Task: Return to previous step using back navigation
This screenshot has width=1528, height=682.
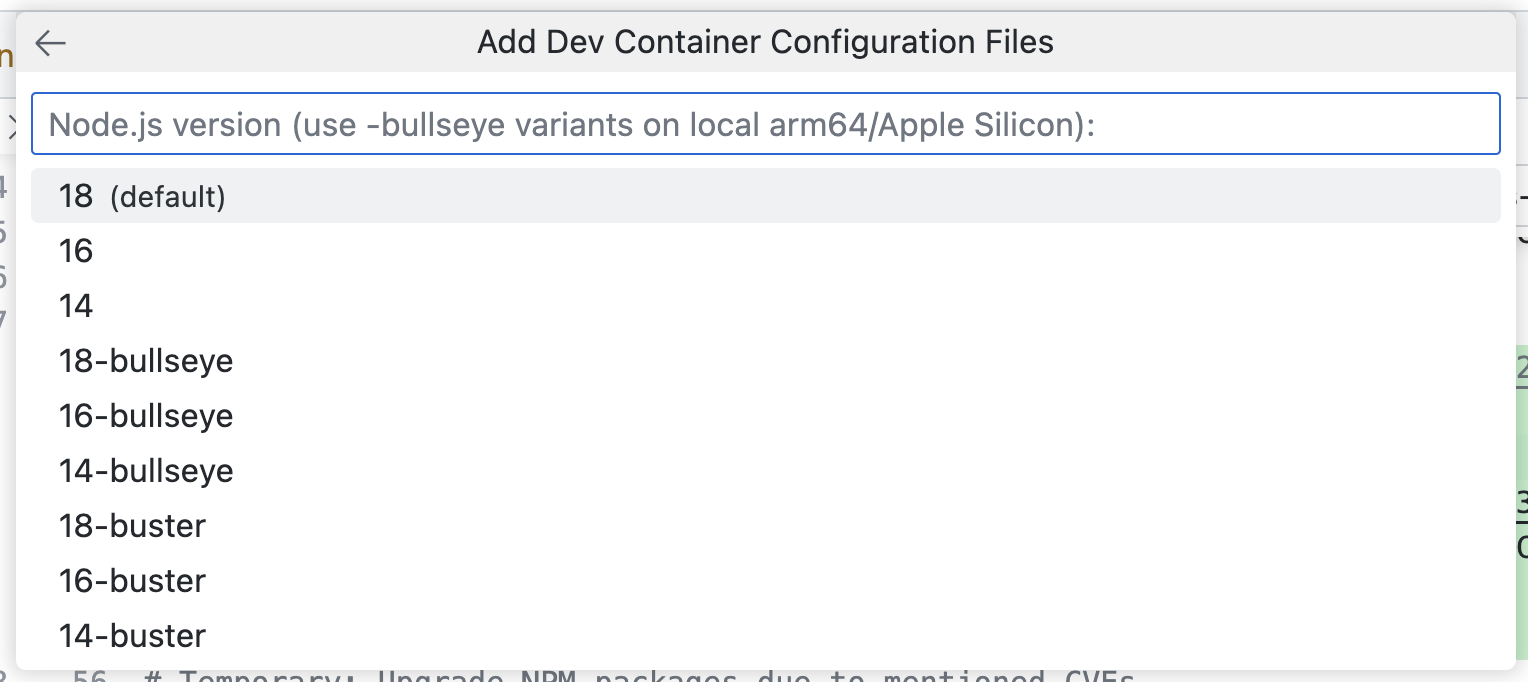Action: [x=48, y=43]
